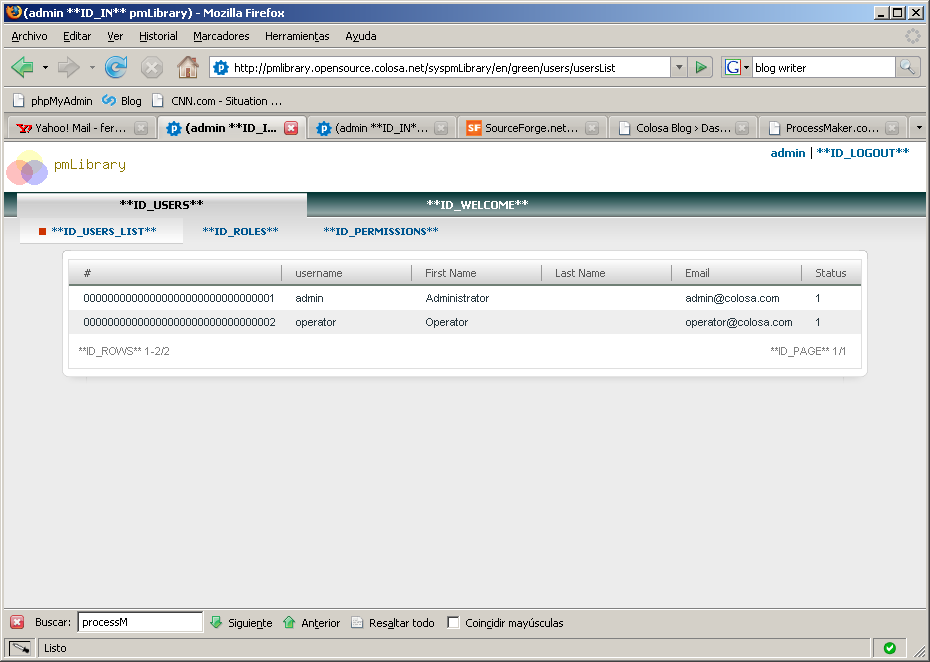Click the search magnifier icon
Viewport: 930px width, 662px height.
coord(907,67)
